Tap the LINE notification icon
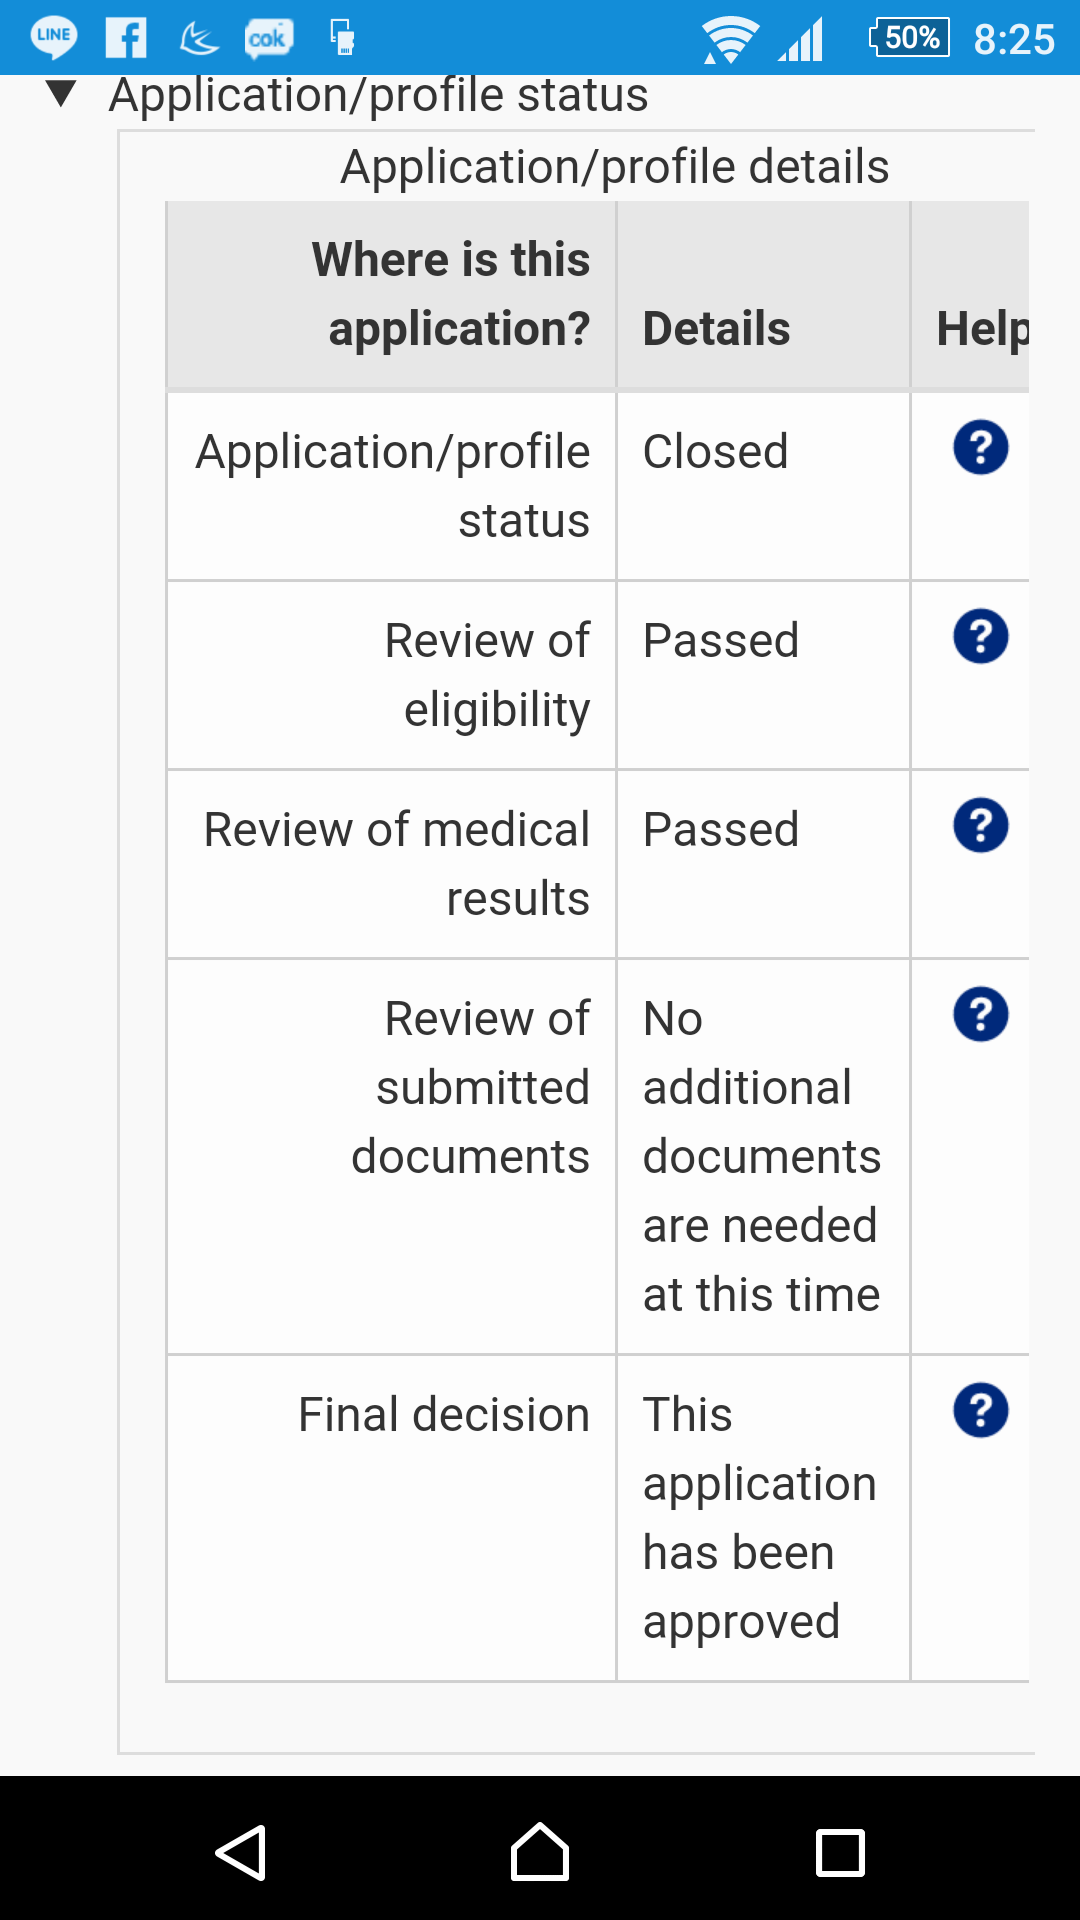This screenshot has width=1080, height=1920. tap(53, 38)
